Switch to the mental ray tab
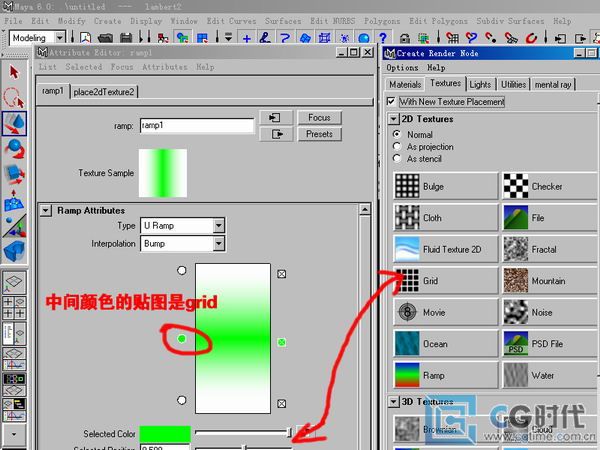600x450 pixels. [553, 84]
